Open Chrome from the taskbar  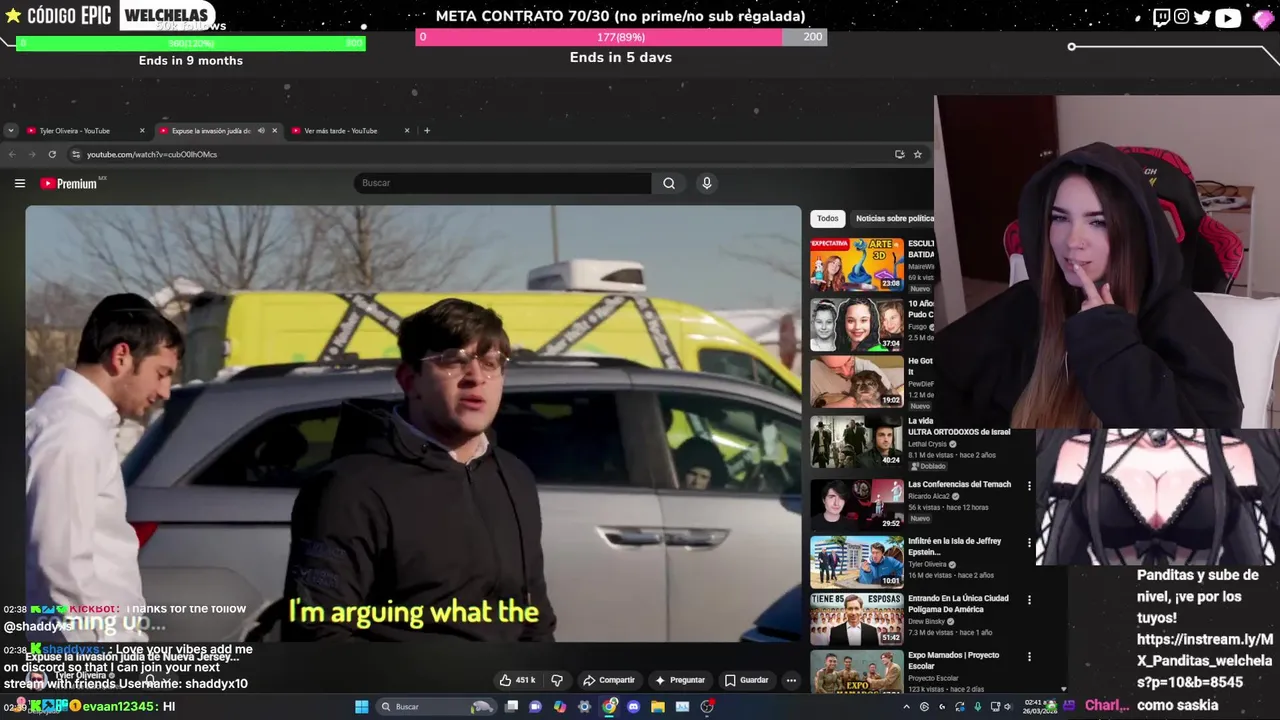click(x=609, y=707)
